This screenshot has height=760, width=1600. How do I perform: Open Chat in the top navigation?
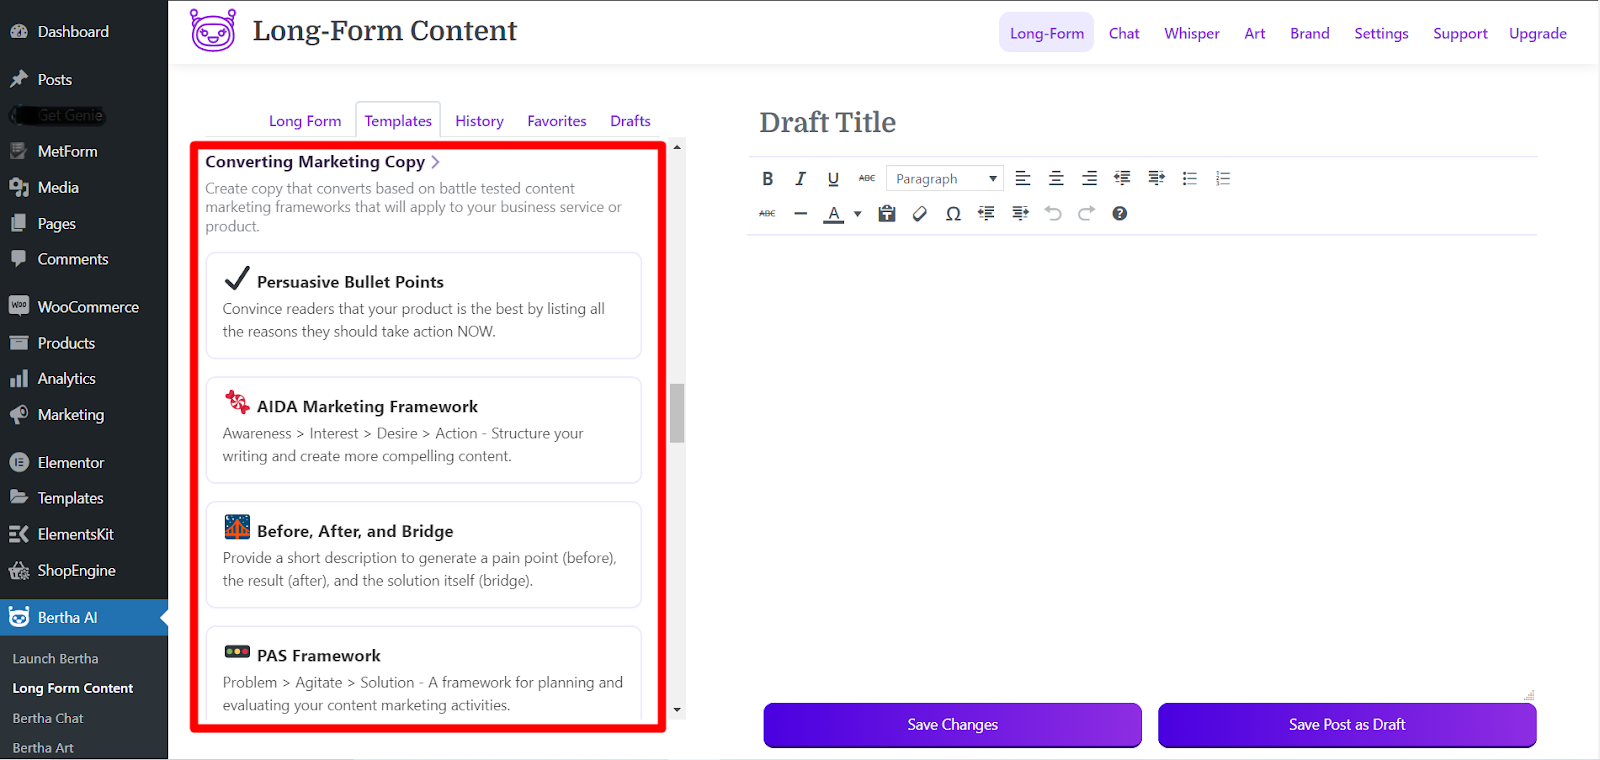[1124, 33]
